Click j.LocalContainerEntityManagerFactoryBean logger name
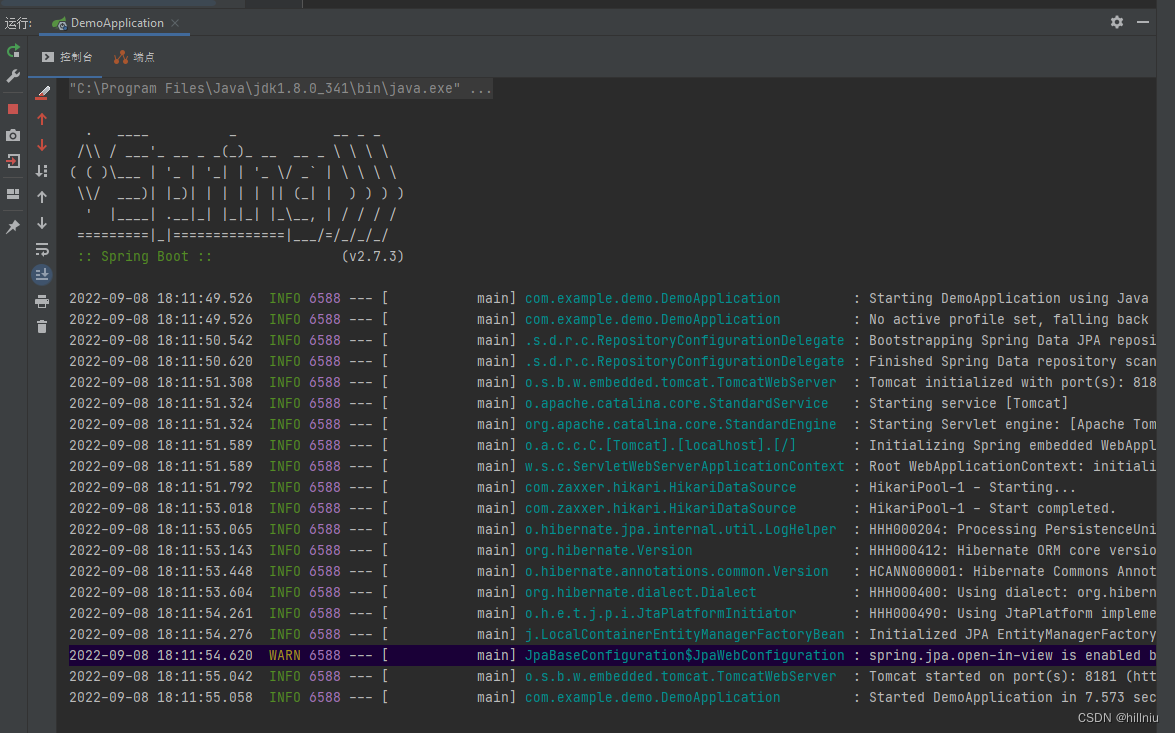The width and height of the screenshot is (1175, 733). tap(684, 634)
